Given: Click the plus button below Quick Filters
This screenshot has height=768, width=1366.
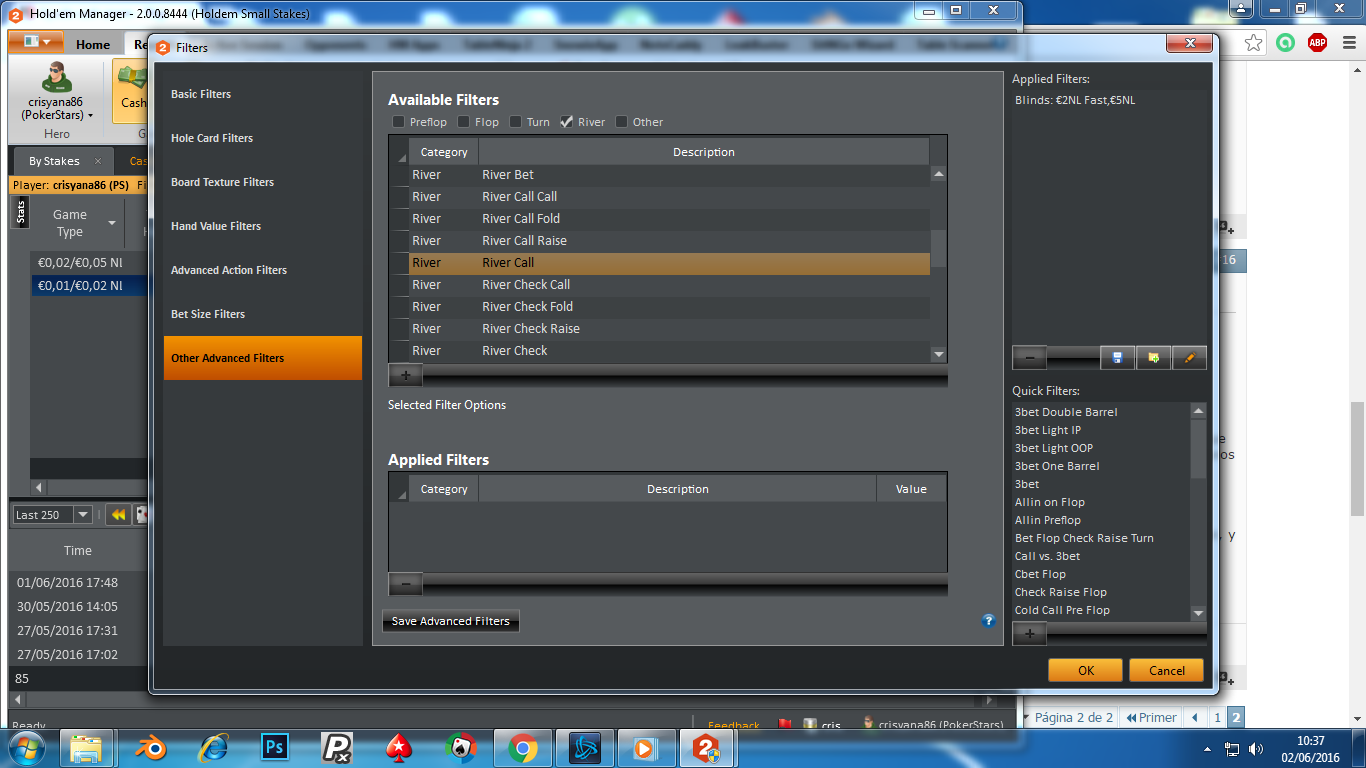Looking at the screenshot, I should 1029,633.
